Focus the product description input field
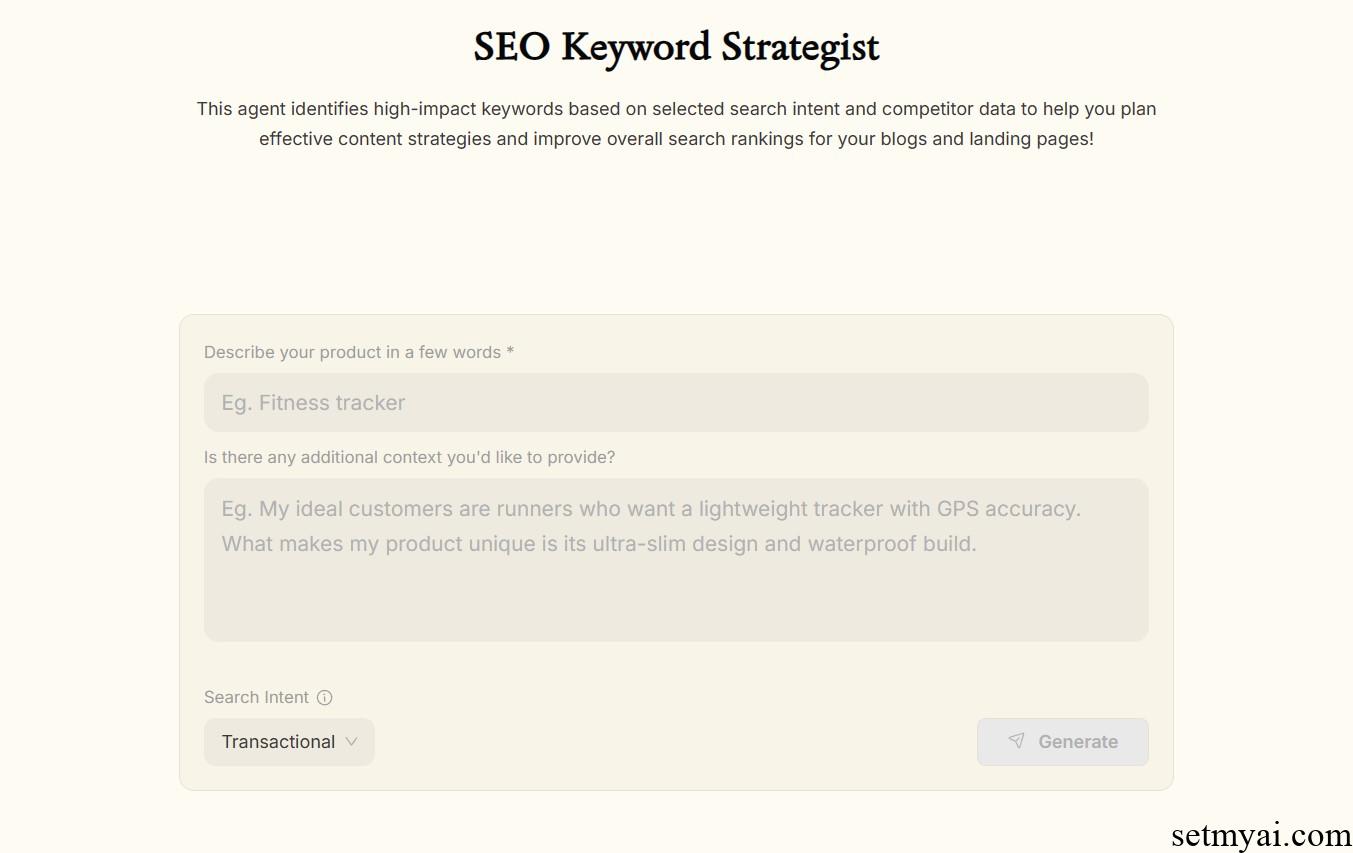This screenshot has width=1353, height=853. click(x=676, y=403)
